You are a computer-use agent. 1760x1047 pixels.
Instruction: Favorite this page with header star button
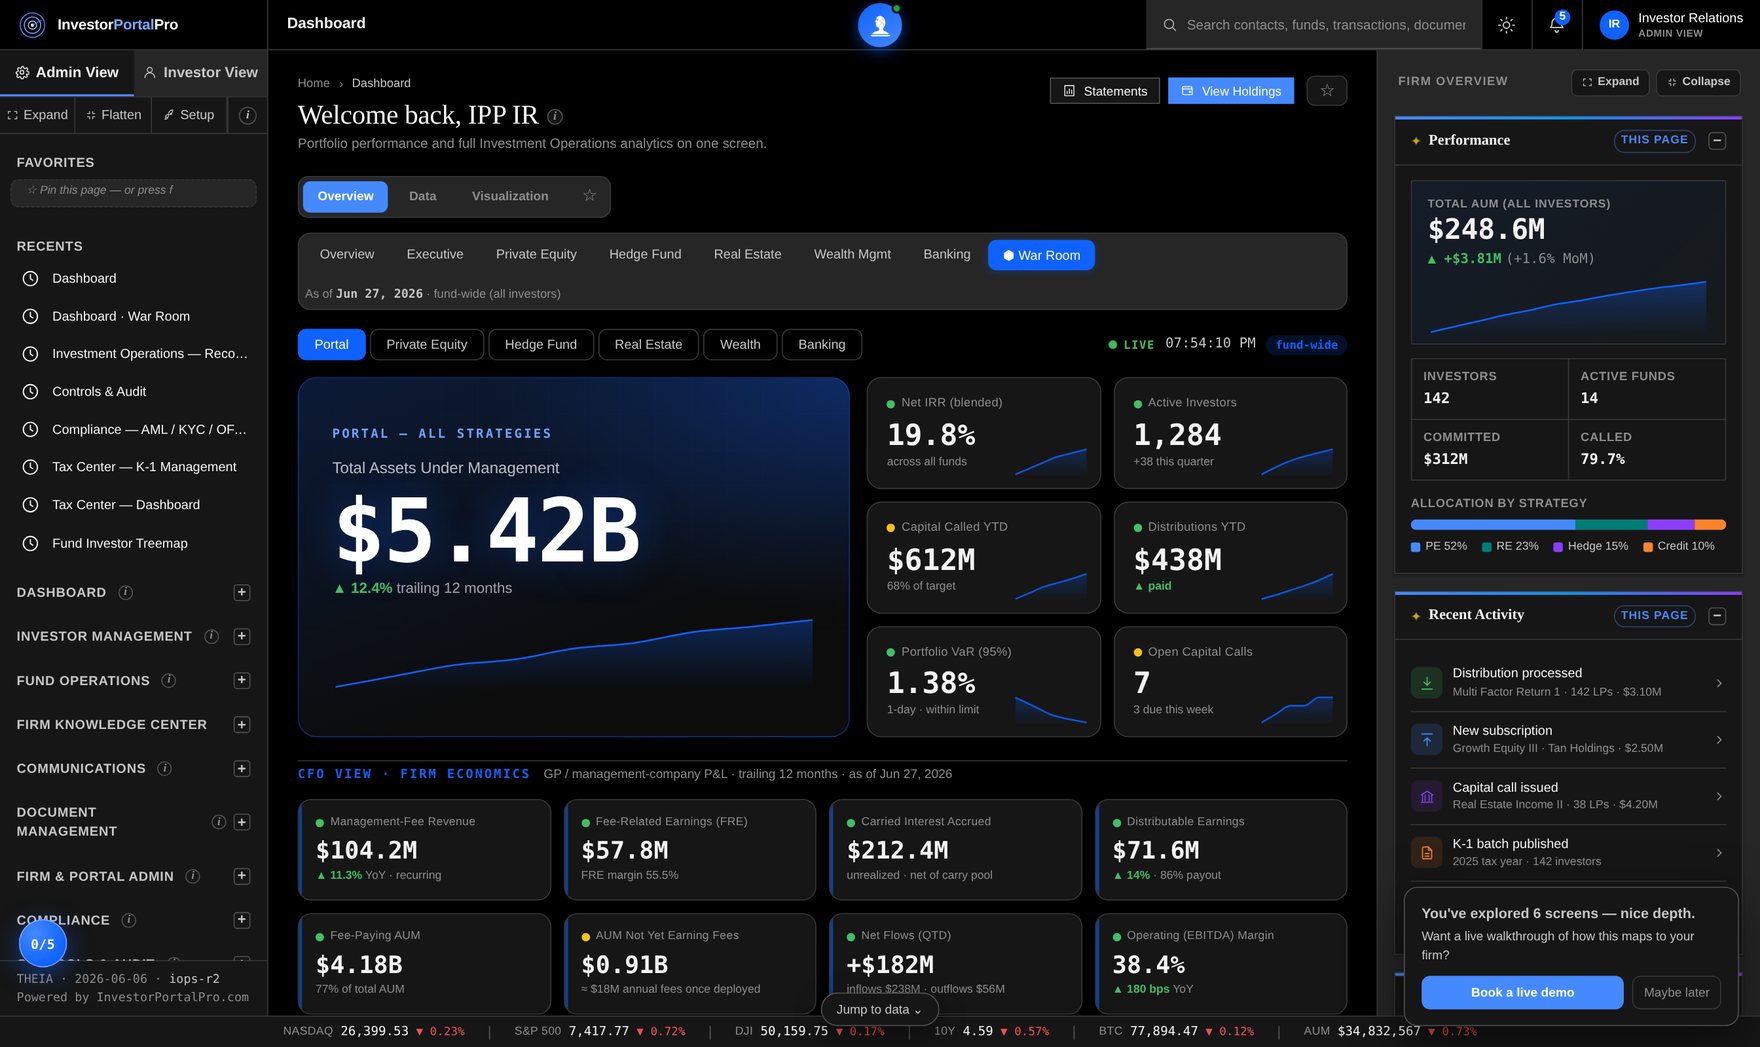(x=1327, y=91)
